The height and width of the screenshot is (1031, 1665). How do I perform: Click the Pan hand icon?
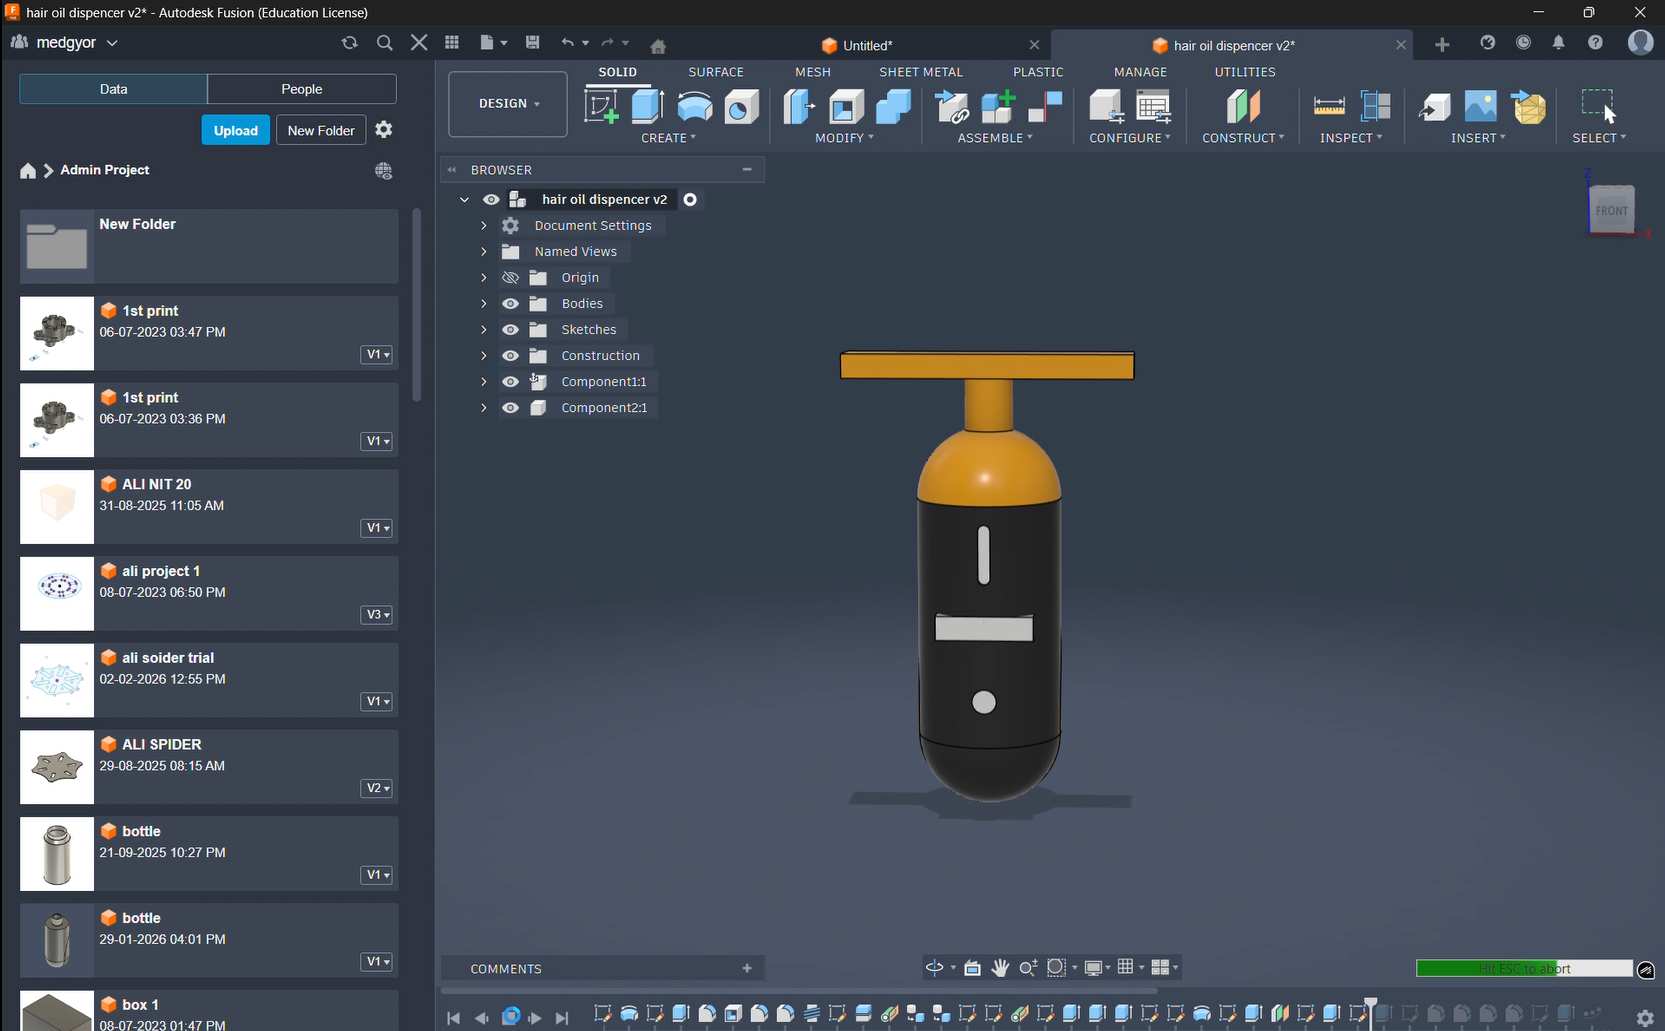[1000, 967]
